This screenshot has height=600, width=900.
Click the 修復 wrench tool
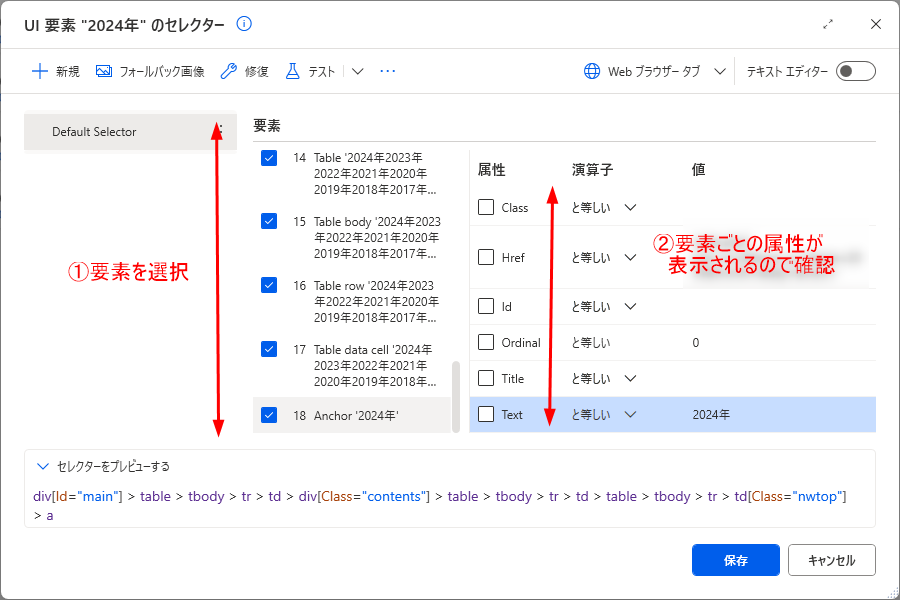click(x=245, y=71)
